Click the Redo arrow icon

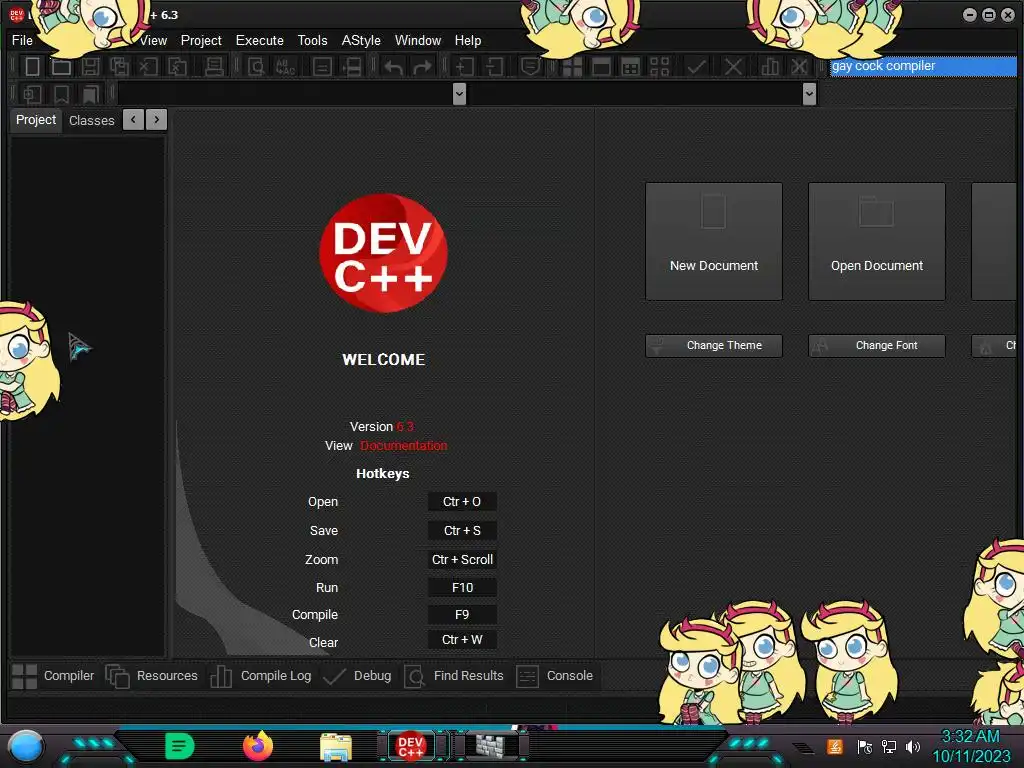[423, 67]
